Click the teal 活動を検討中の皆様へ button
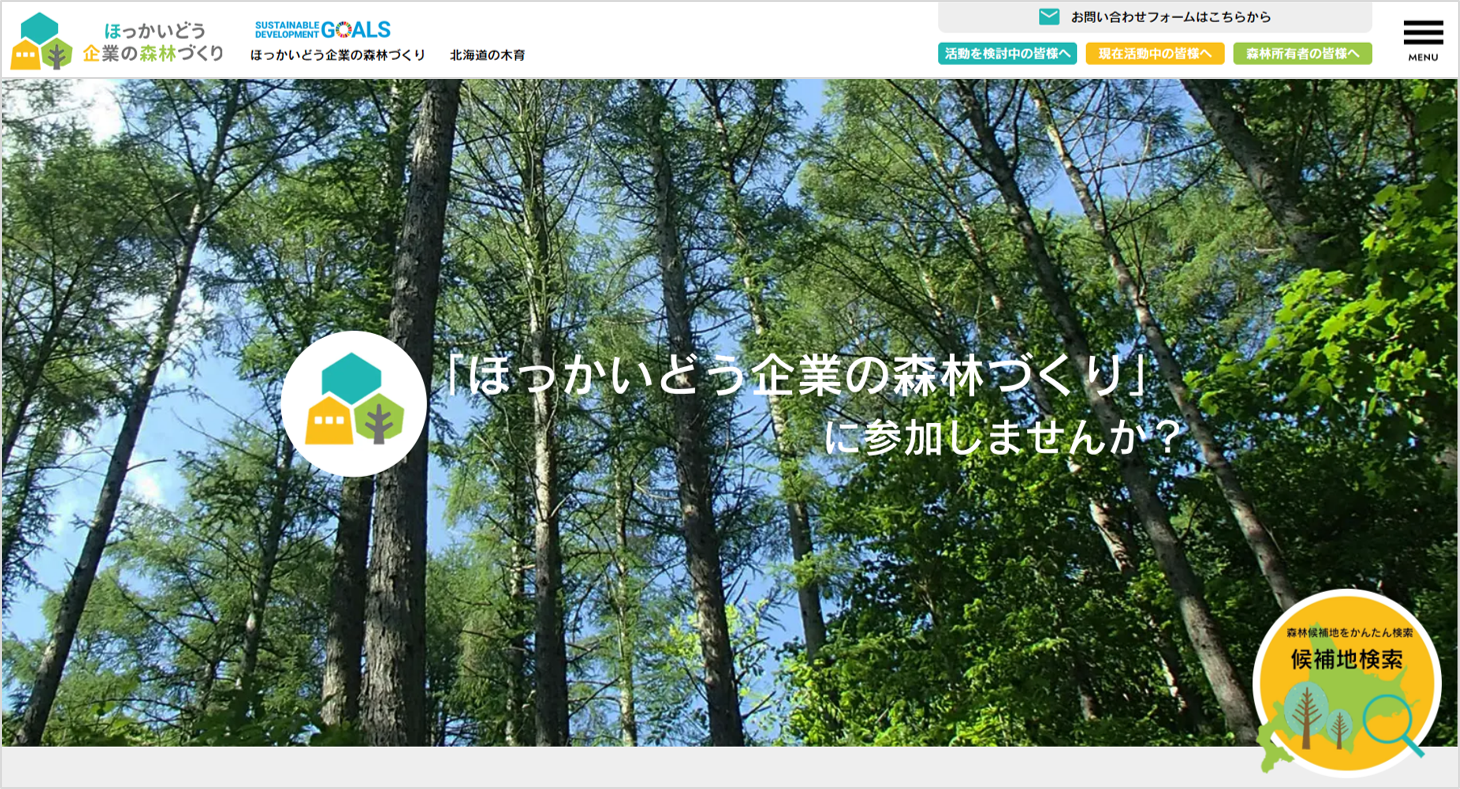The image size is (1460, 789). 1006,53
